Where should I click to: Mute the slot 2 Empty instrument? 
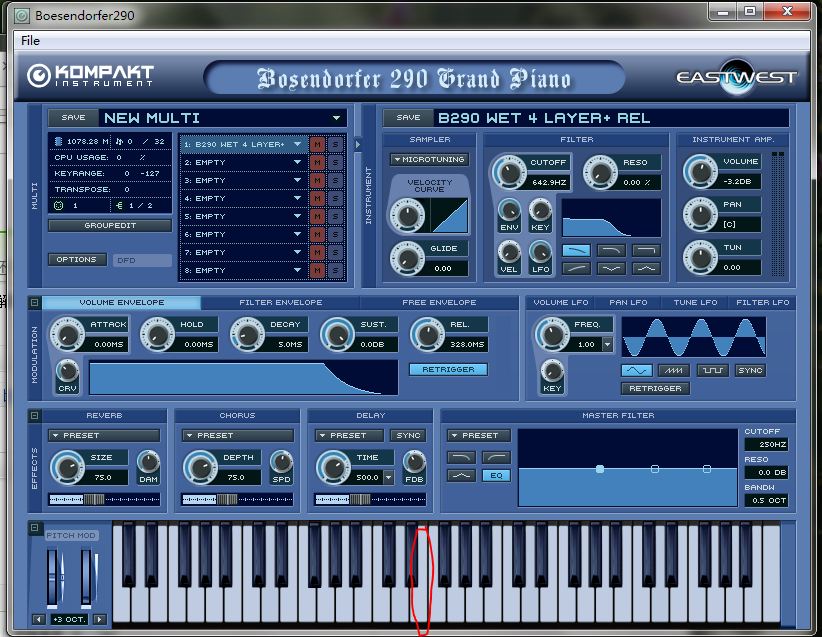[x=317, y=163]
